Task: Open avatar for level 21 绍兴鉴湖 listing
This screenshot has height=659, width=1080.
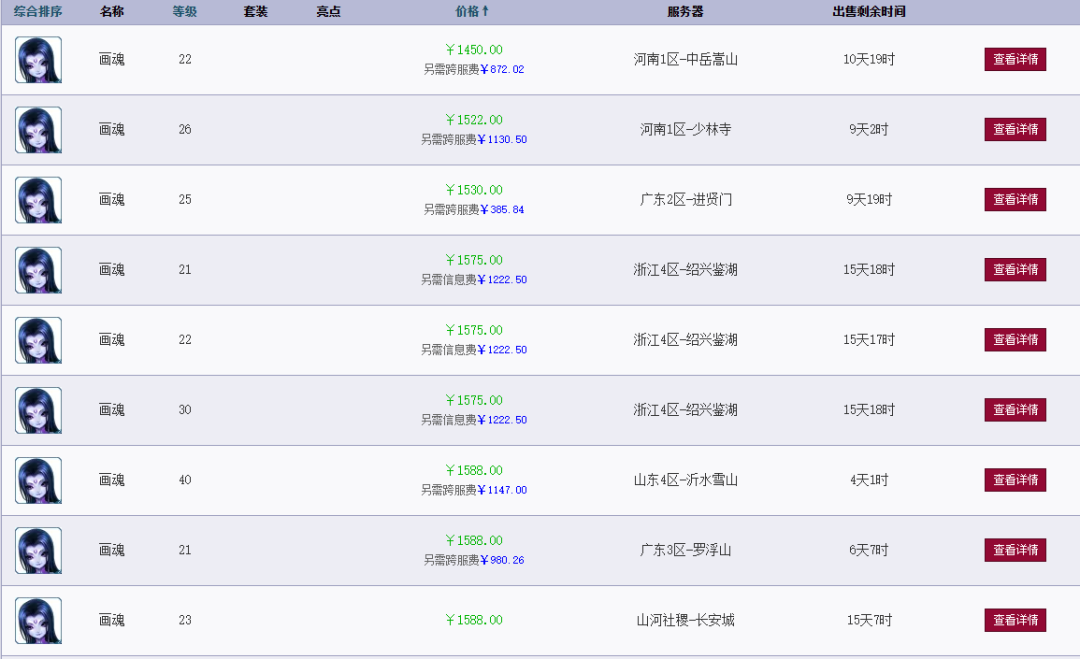Action: click(x=39, y=271)
